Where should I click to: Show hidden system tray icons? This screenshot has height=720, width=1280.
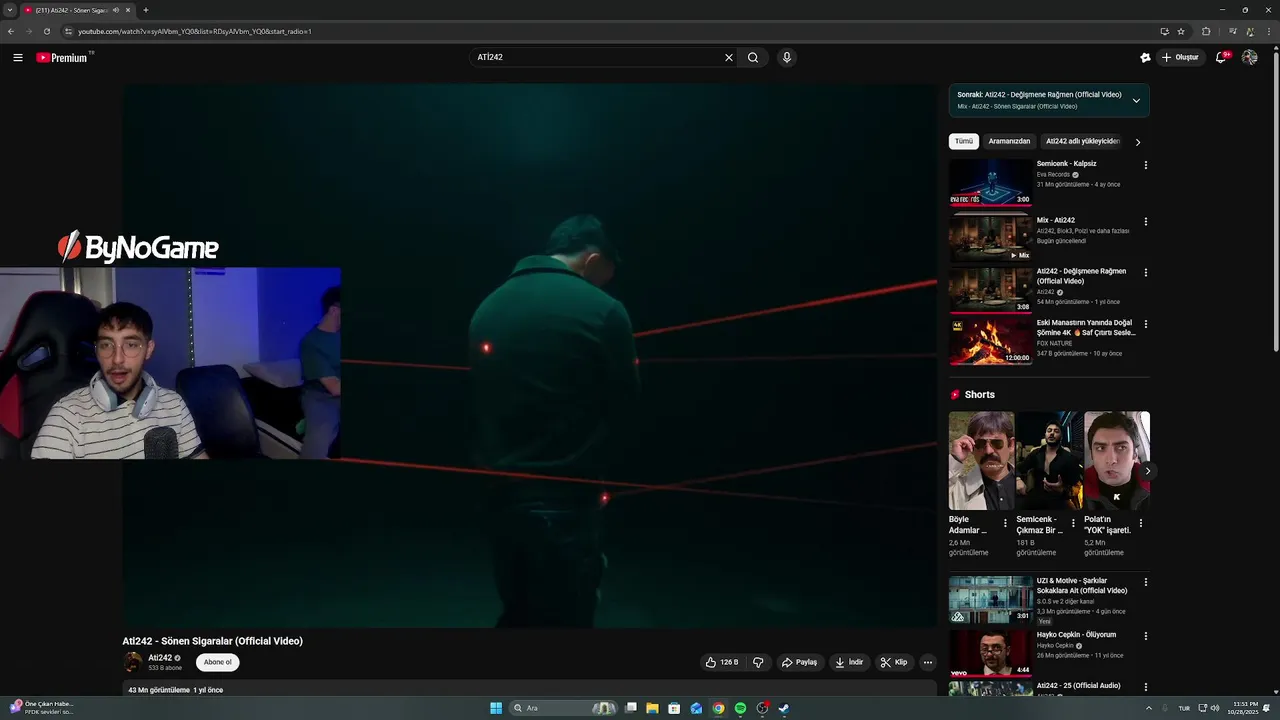pos(1148,708)
